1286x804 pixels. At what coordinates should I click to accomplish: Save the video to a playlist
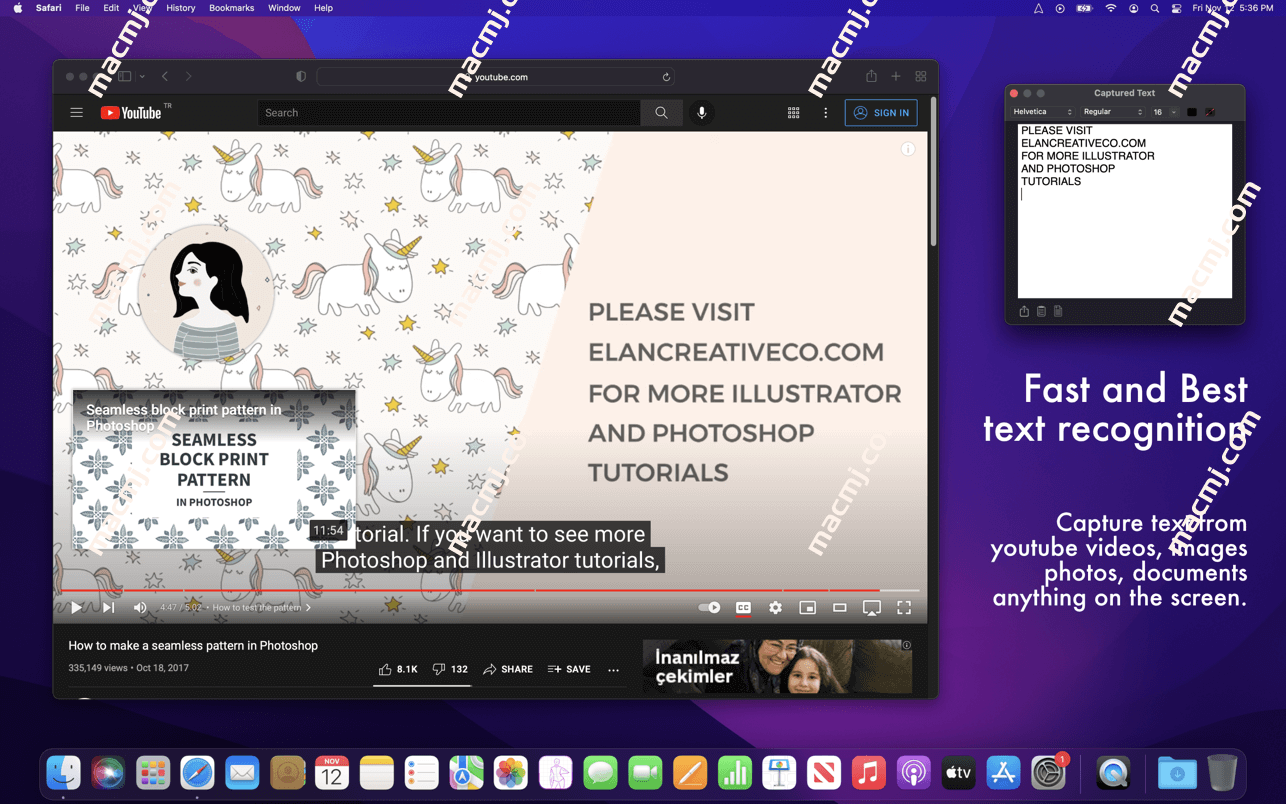point(569,669)
